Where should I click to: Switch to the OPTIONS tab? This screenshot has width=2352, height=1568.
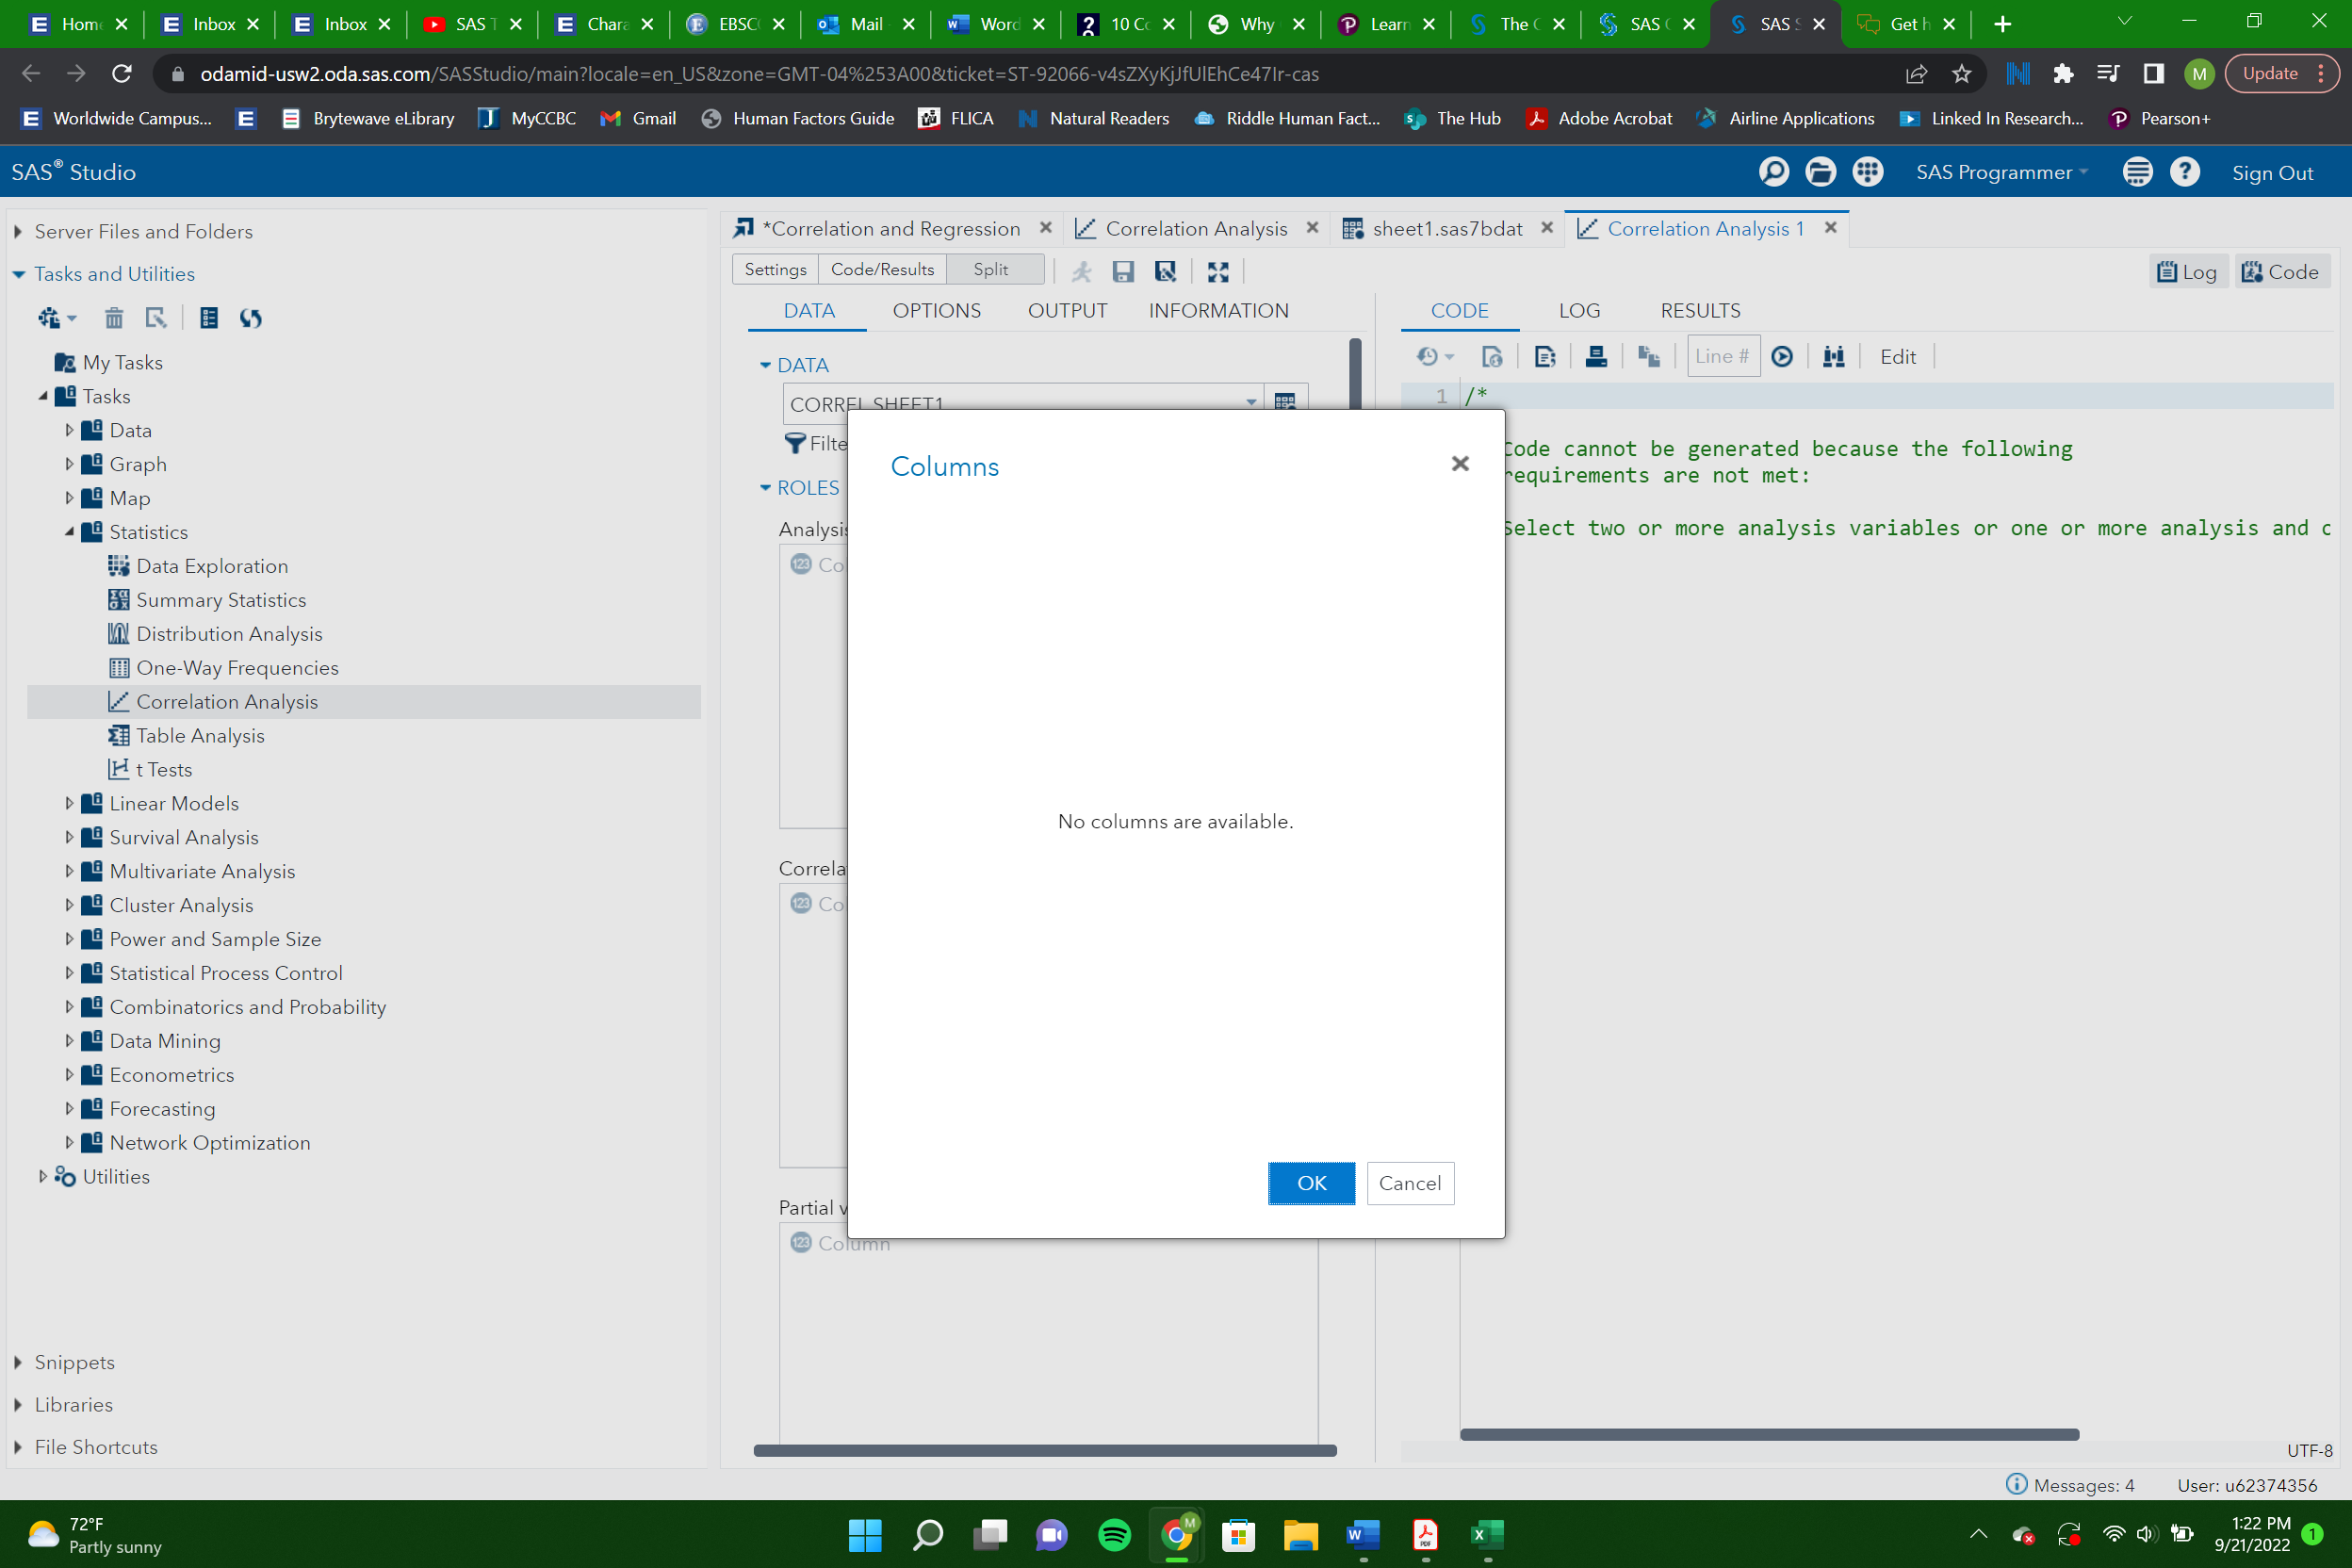(936, 311)
